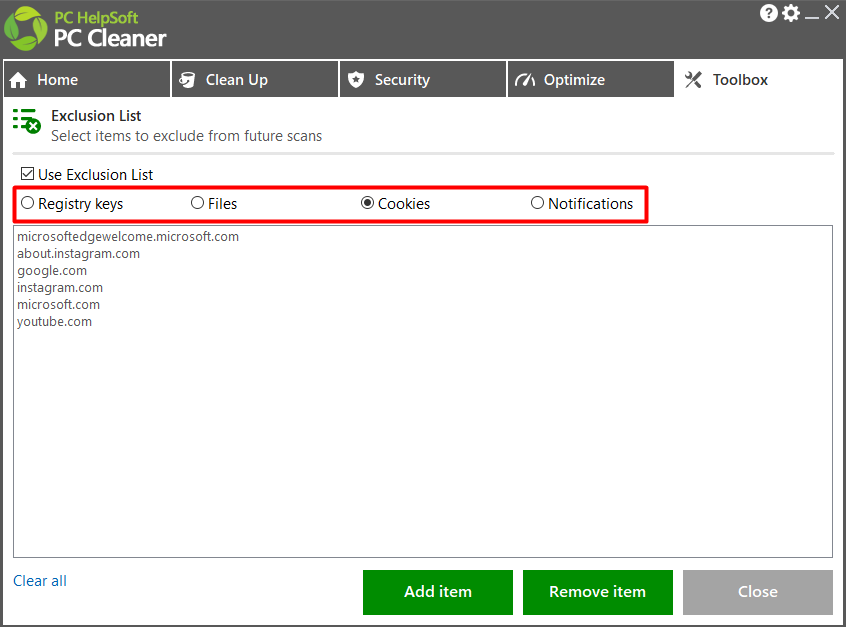The width and height of the screenshot is (846, 627).
Task: Choose the Files radio option
Action: click(x=197, y=203)
